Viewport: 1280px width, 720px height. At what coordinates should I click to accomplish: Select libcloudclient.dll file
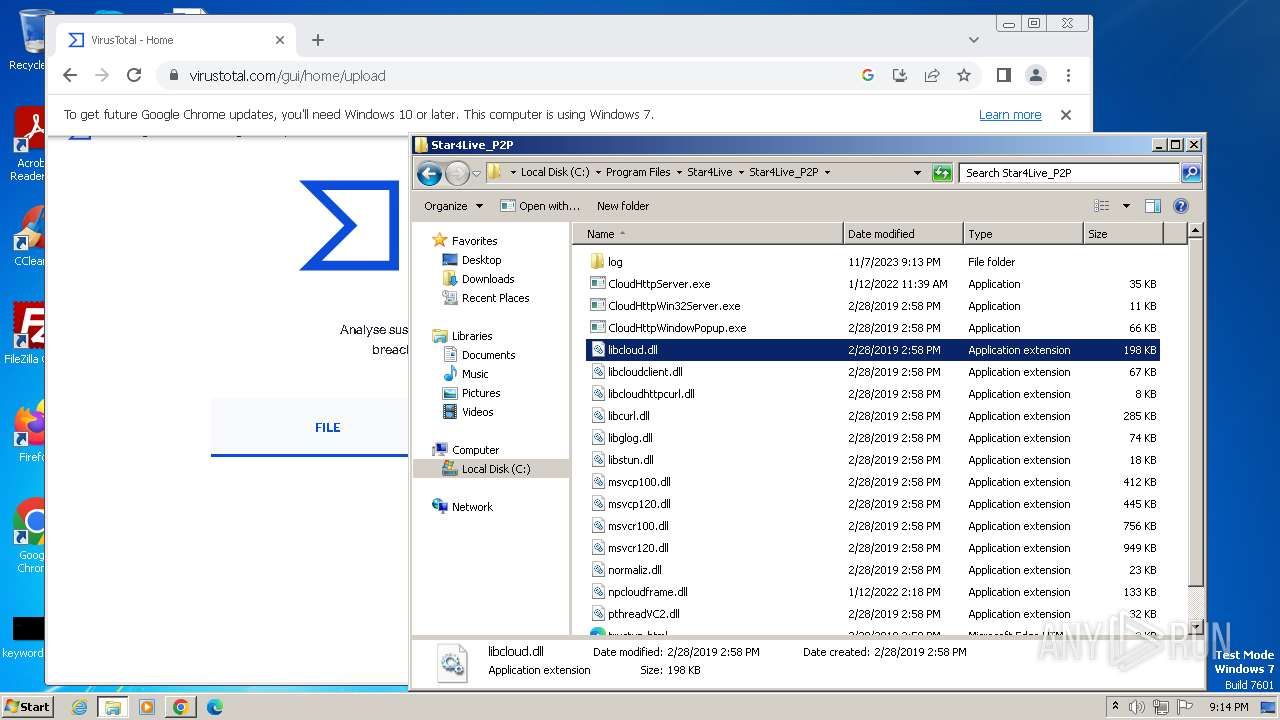click(x=872, y=372)
